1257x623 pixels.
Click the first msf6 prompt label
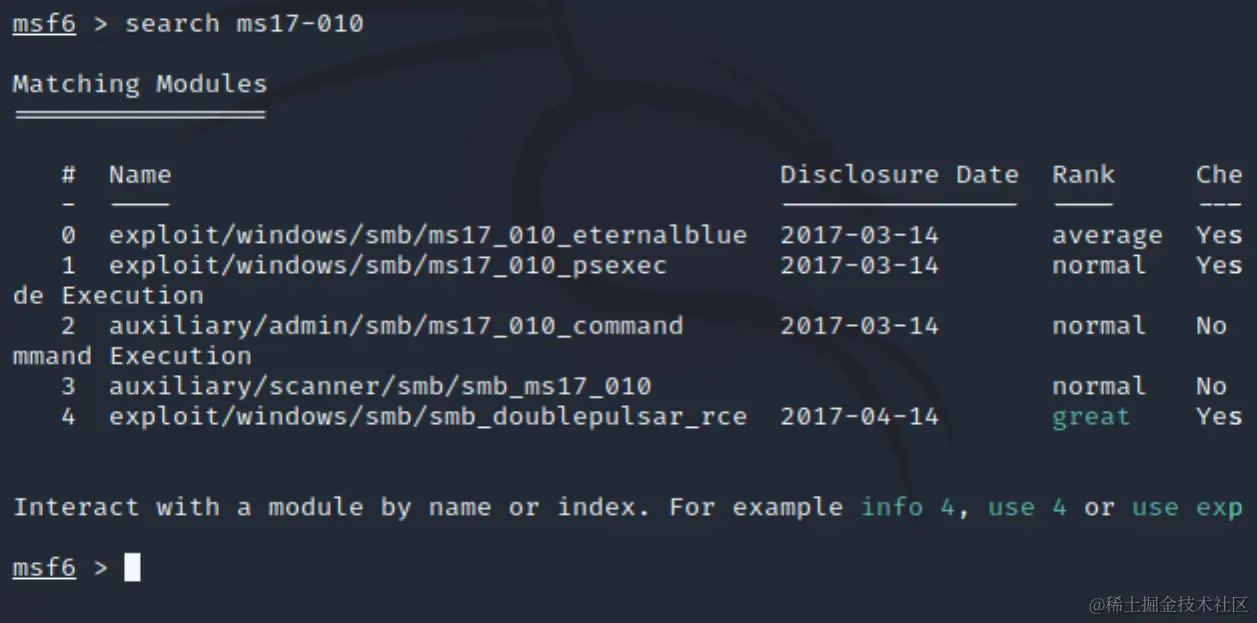click(x=43, y=23)
